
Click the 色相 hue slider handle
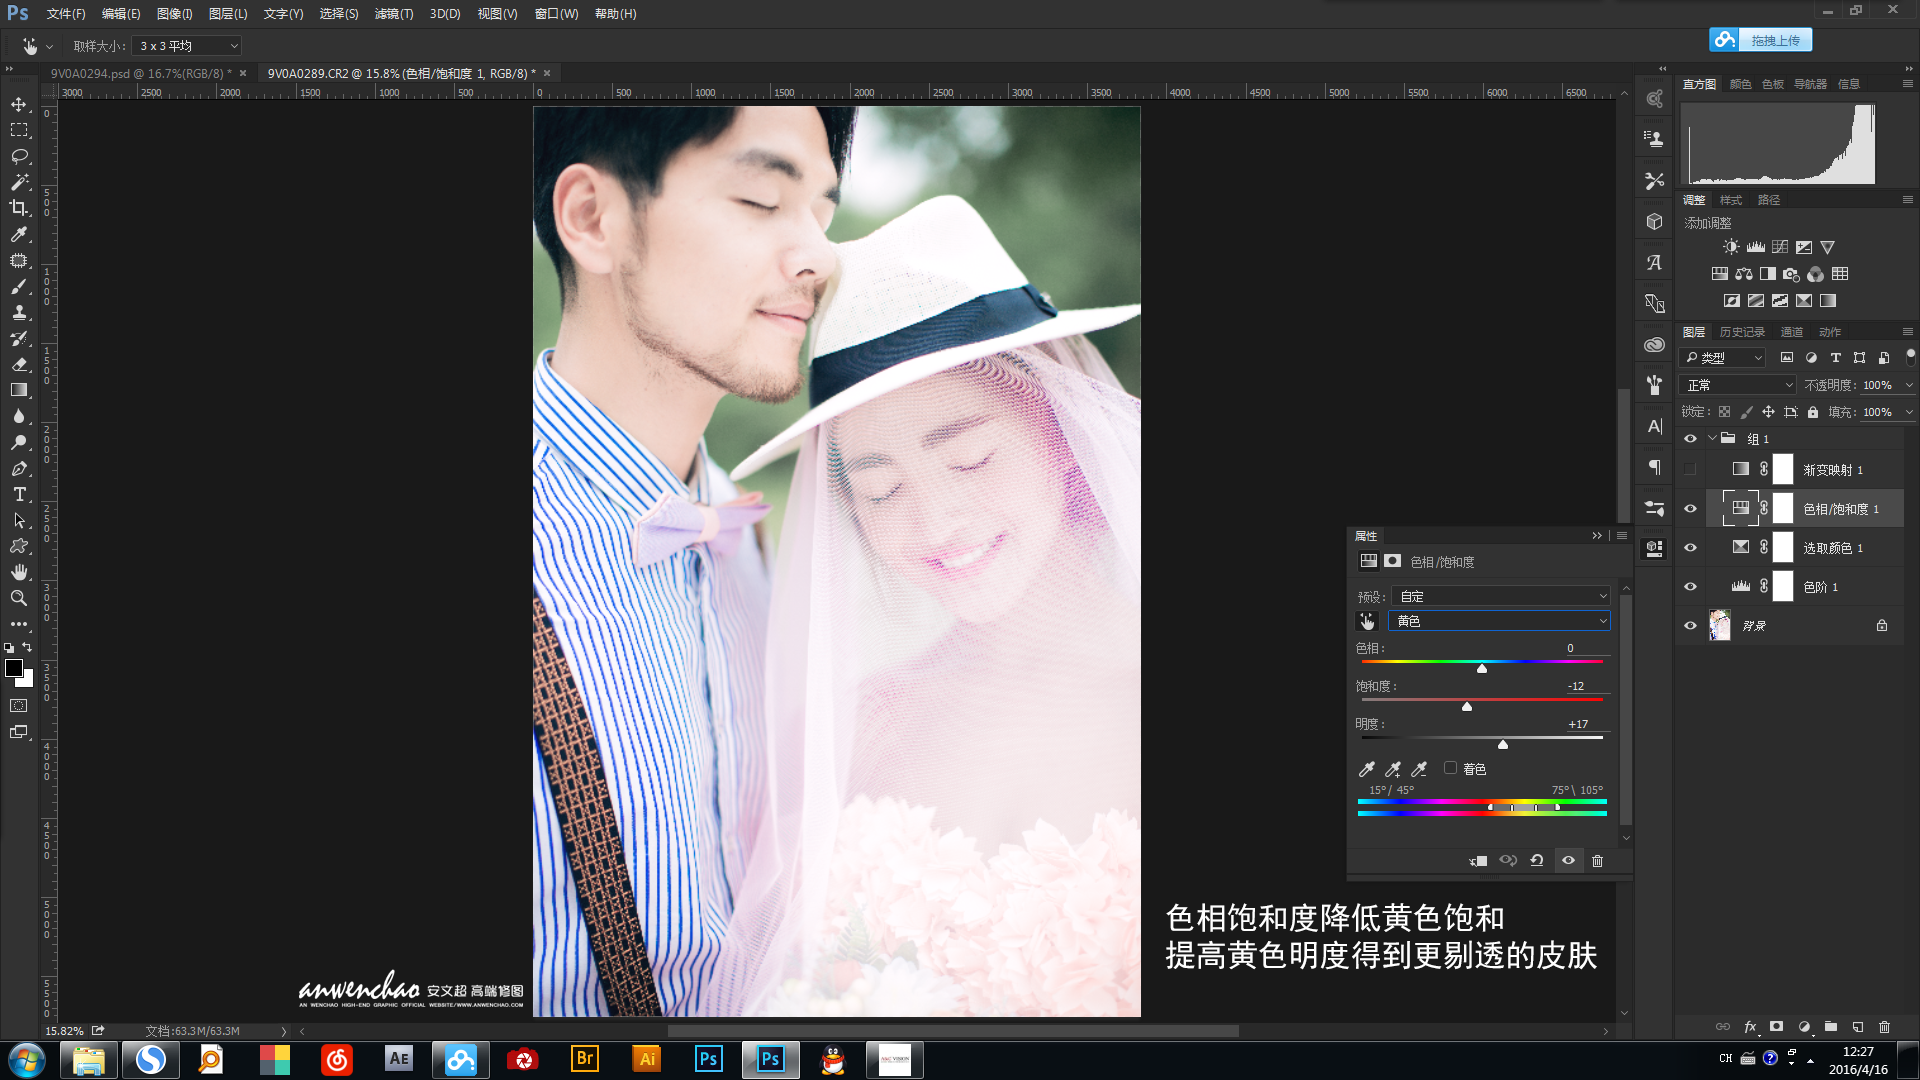[1482, 668]
